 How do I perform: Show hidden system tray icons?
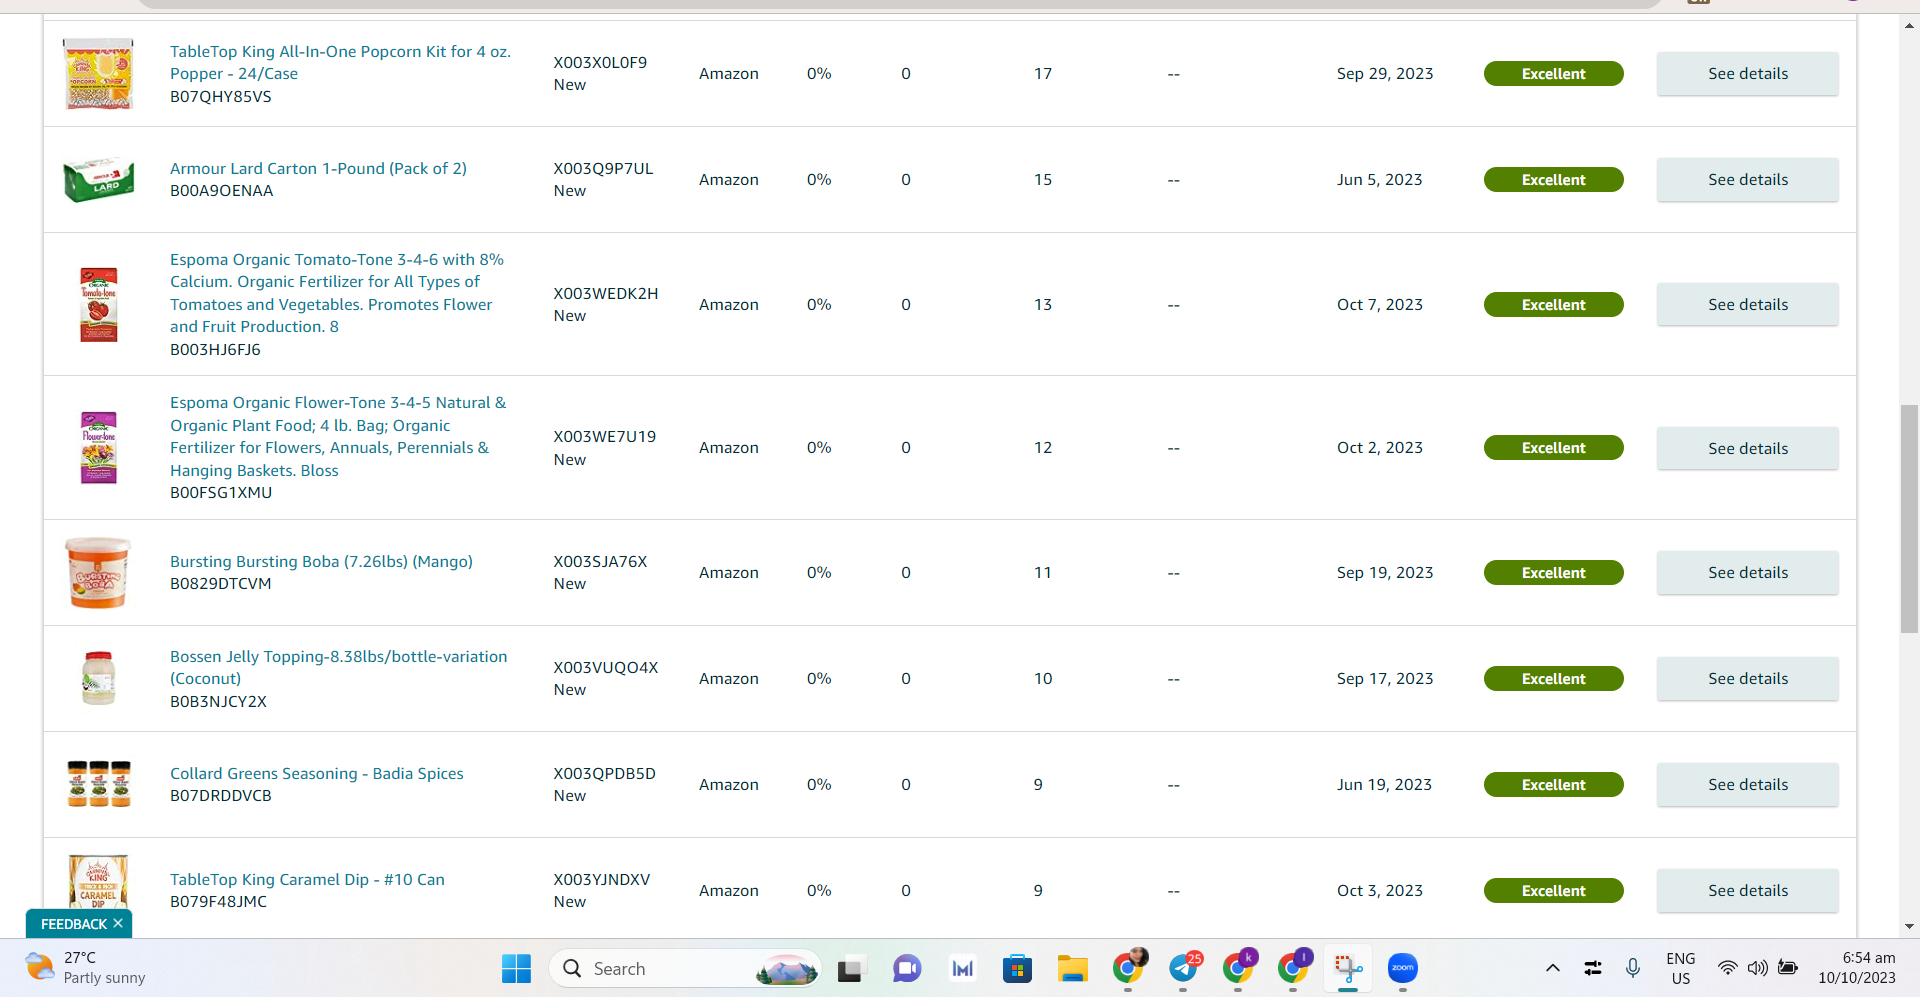click(x=1552, y=968)
